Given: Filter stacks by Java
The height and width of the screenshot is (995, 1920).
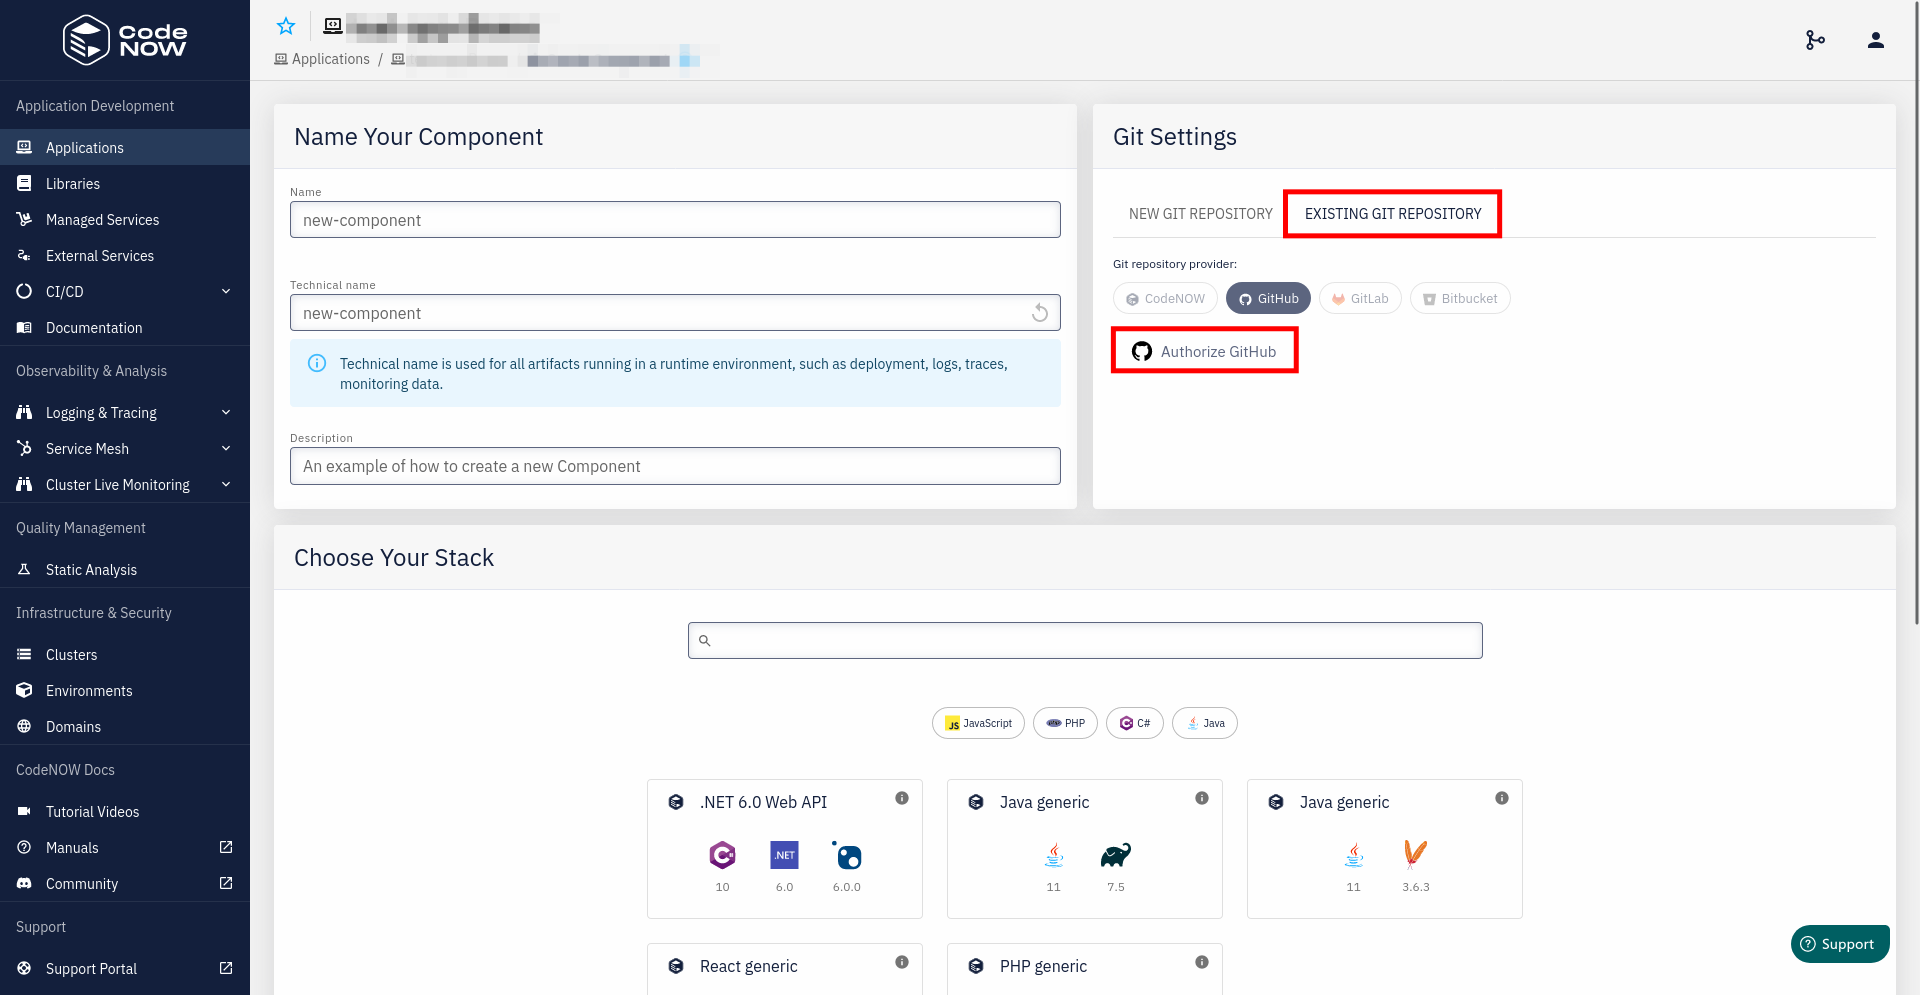Looking at the screenshot, I should [x=1205, y=723].
